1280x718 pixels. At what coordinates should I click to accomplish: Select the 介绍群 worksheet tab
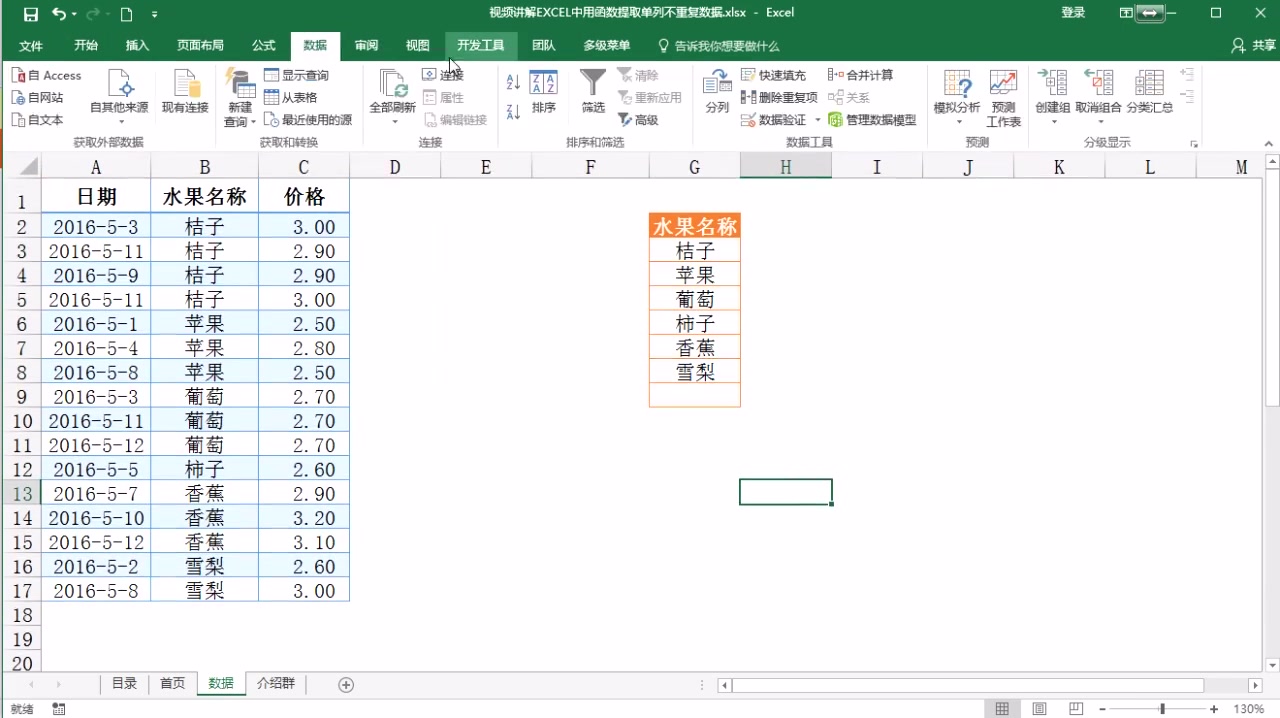[275, 683]
